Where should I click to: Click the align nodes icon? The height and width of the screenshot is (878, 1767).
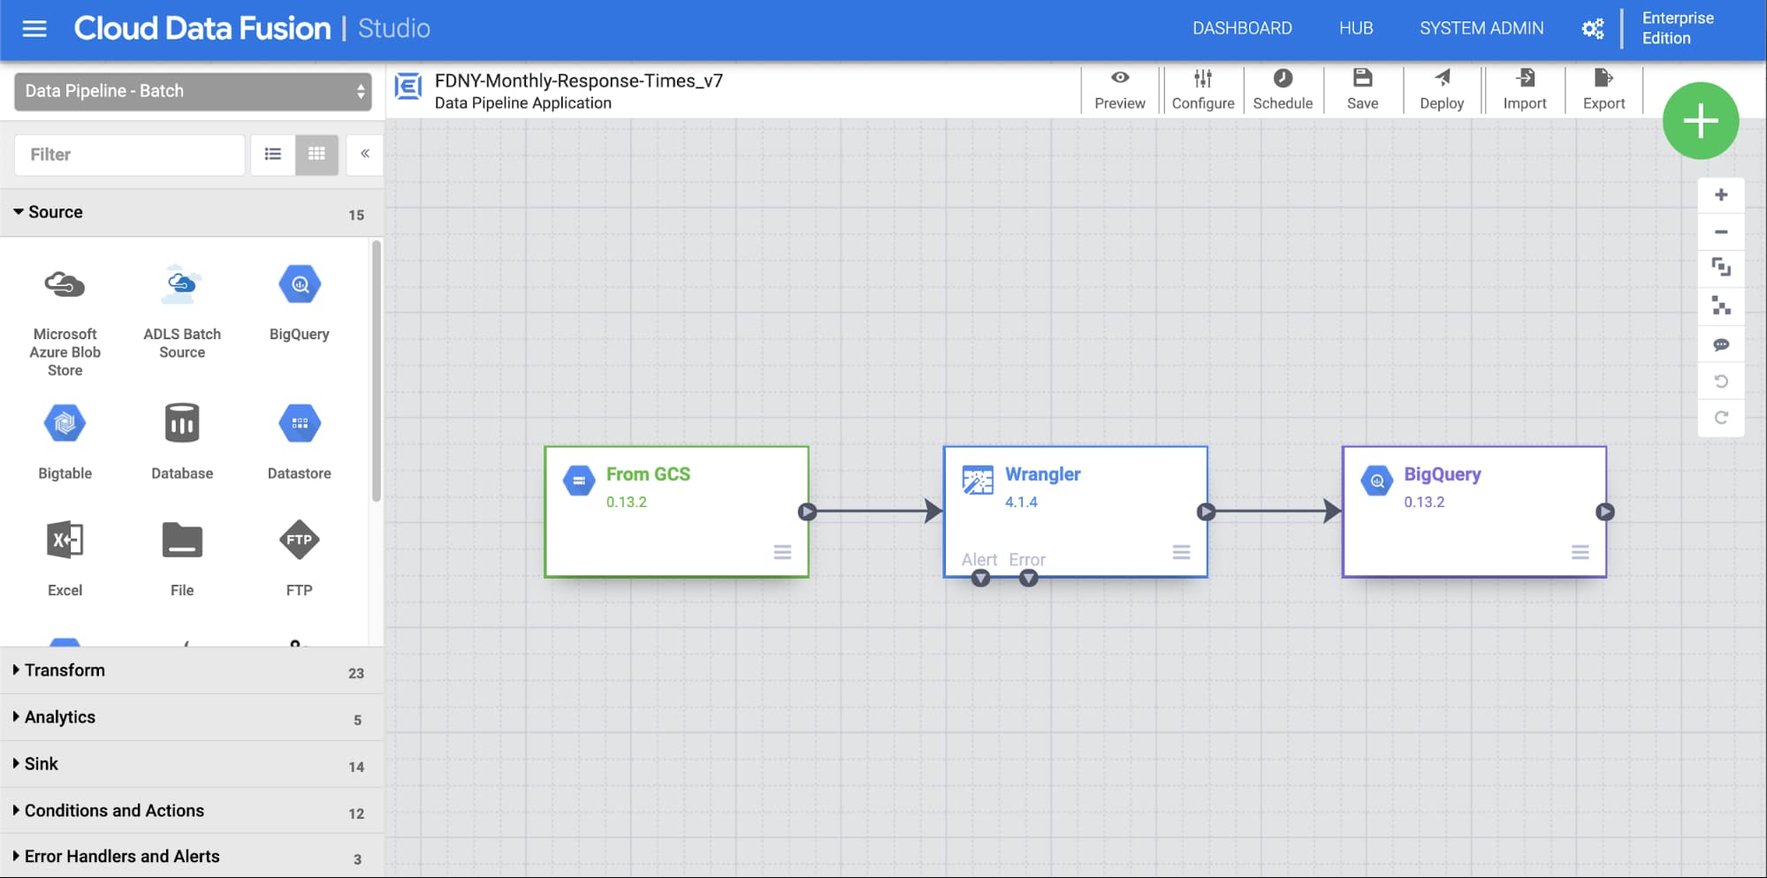pyautogui.click(x=1721, y=306)
